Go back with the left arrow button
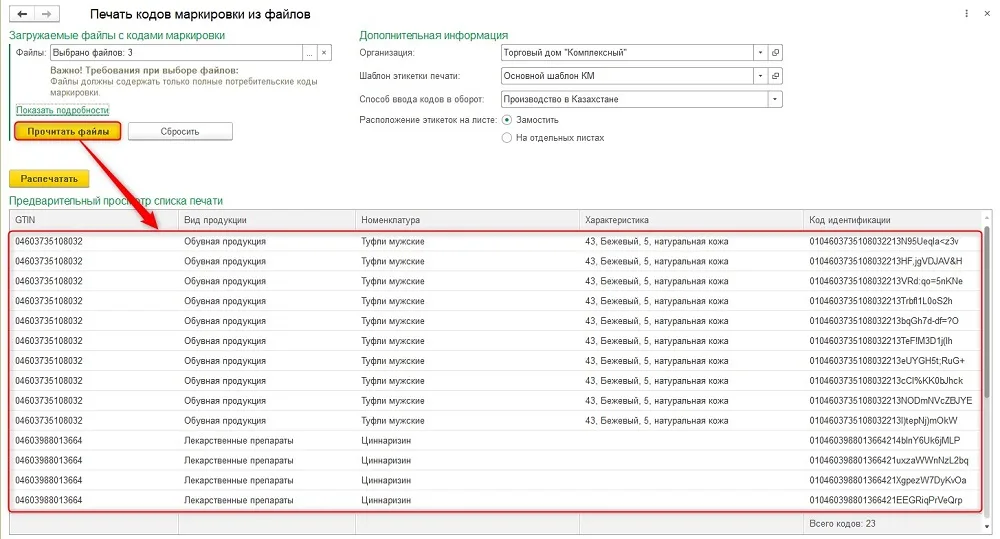1000x539 pixels. point(22,13)
